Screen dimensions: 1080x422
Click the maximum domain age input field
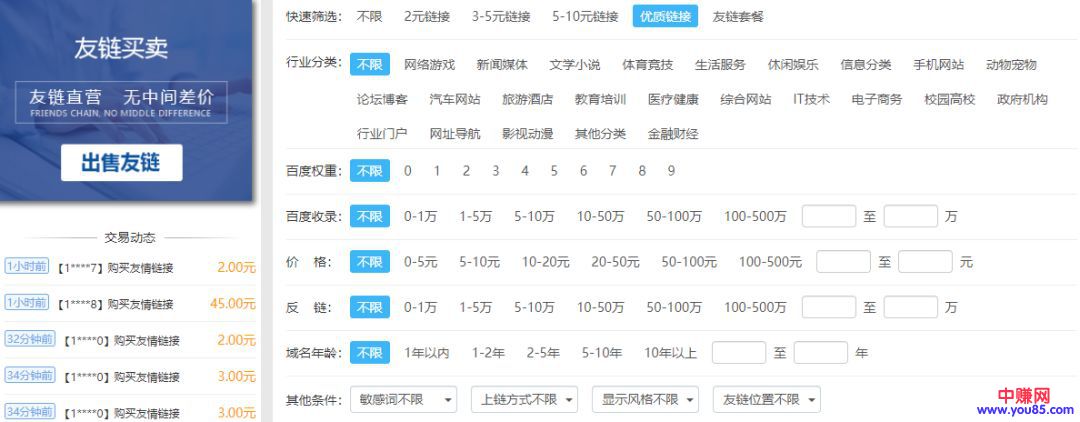coord(820,353)
